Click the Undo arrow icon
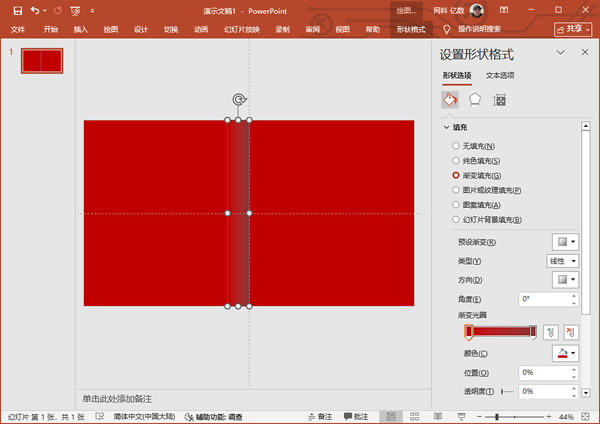This screenshot has width=600, height=424. (37, 10)
